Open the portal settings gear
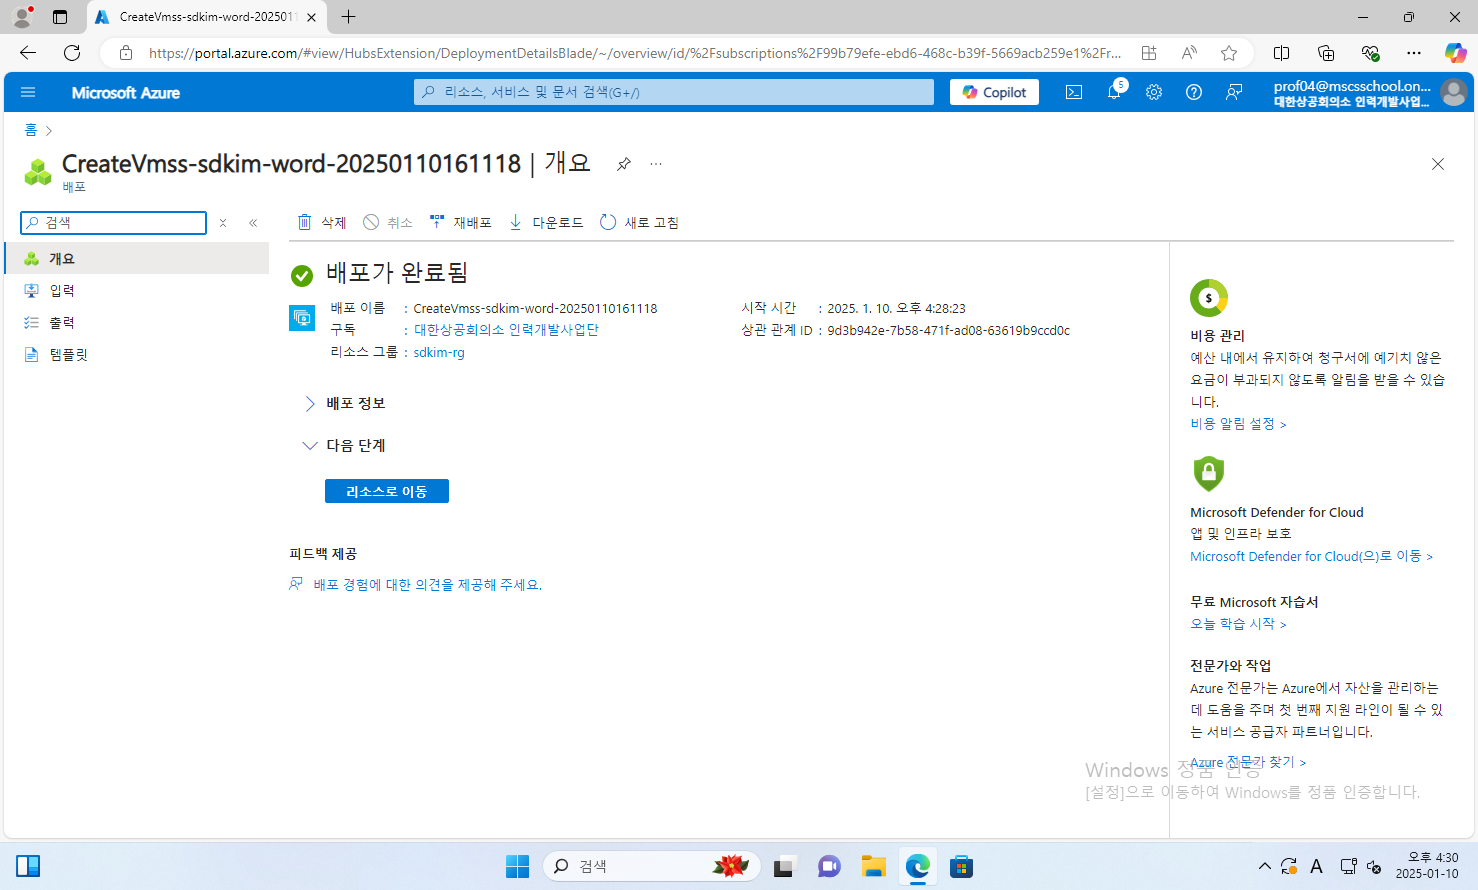This screenshot has height=890, width=1478. click(1154, 92)
